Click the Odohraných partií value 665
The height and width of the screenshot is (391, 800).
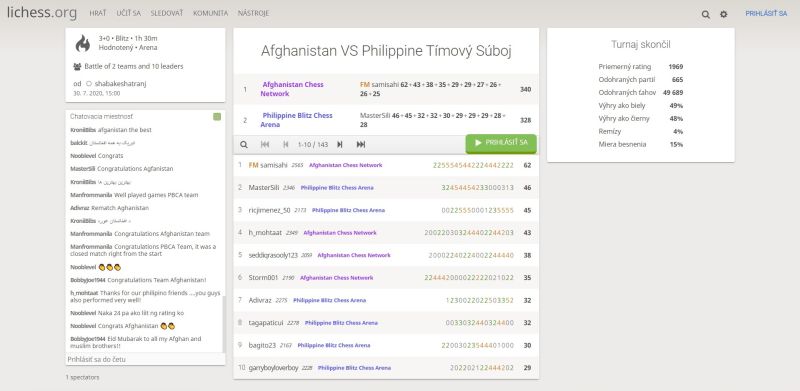tap(678, 80)
